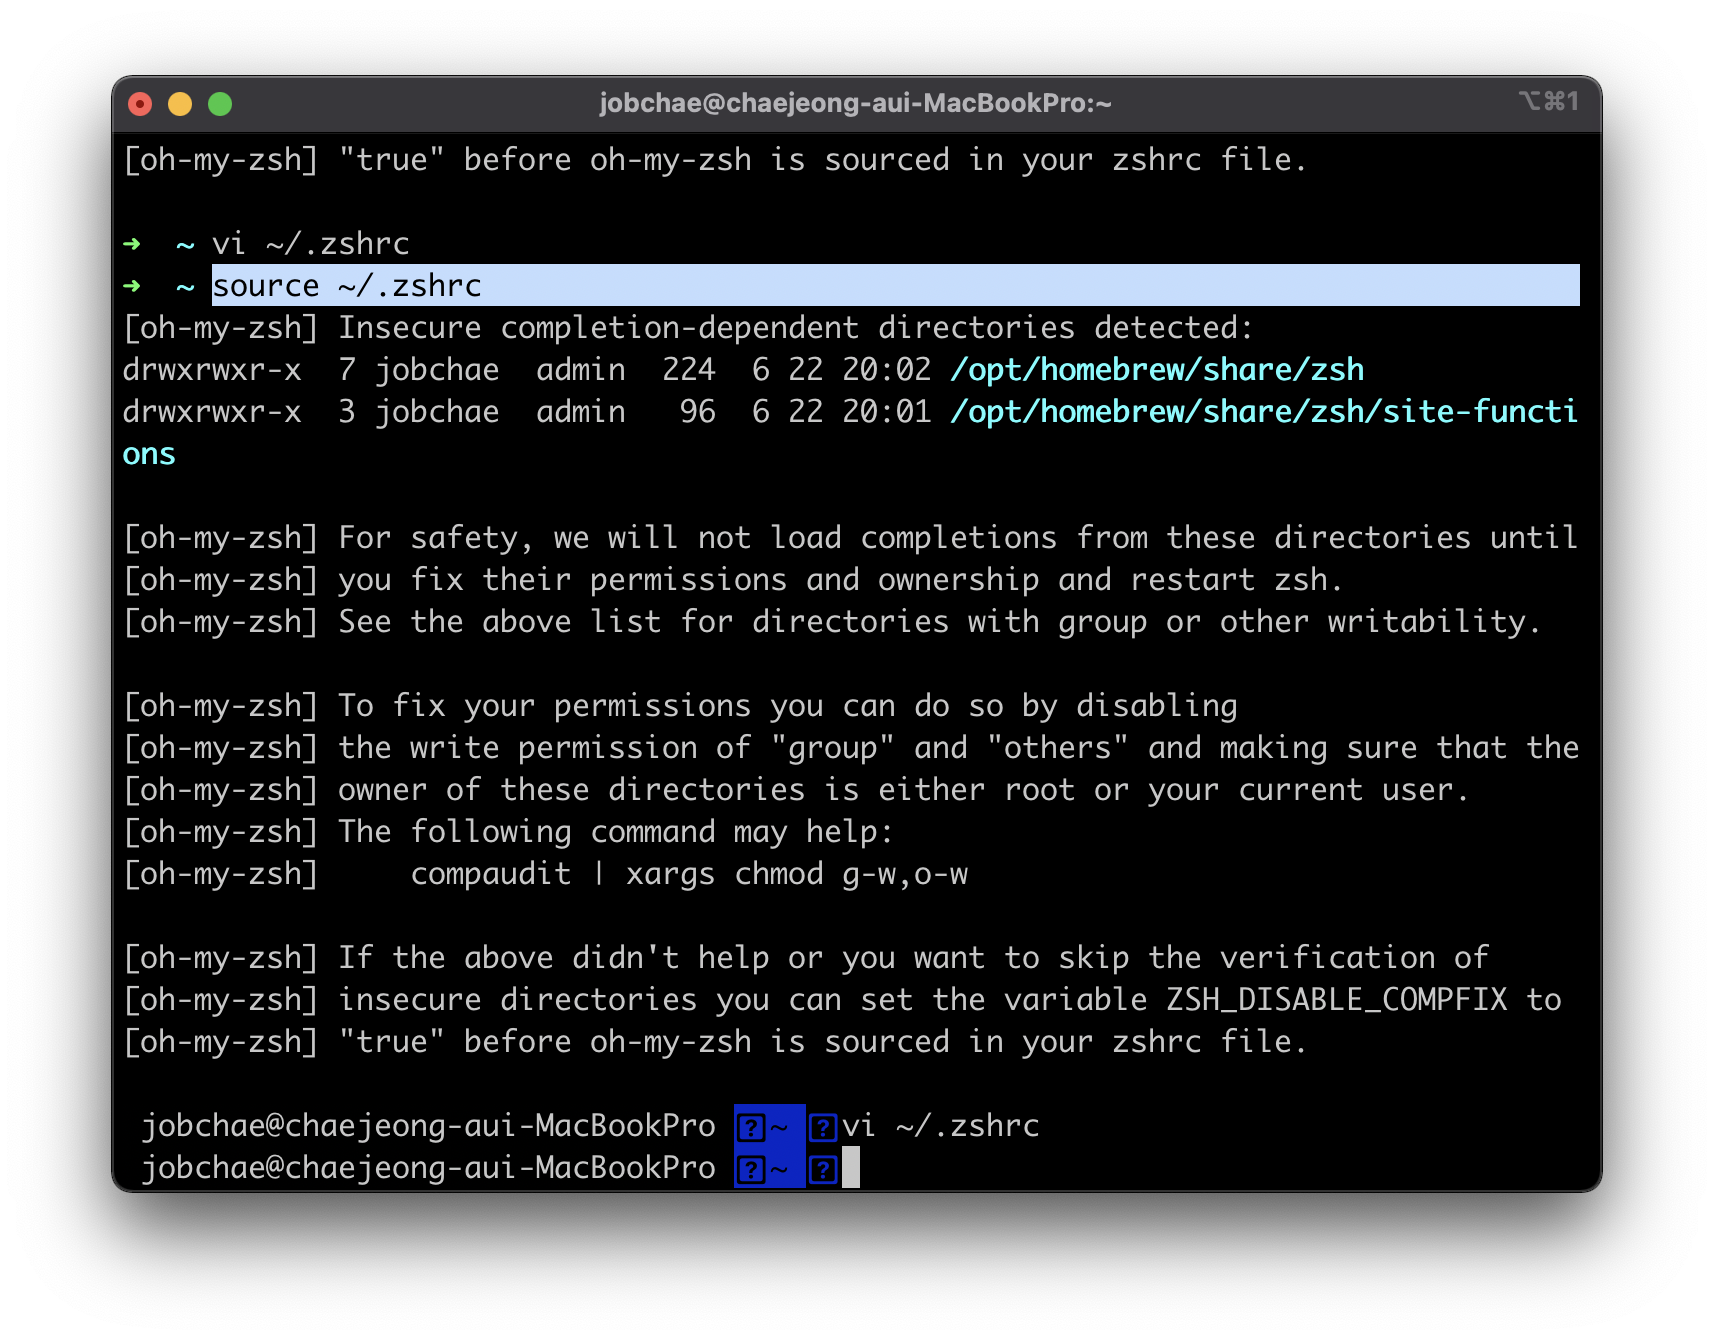Viewport: 1714px width, 1340px height.
Task: Click the line 'See the above list for directories'
Action: tap(832, 622)
